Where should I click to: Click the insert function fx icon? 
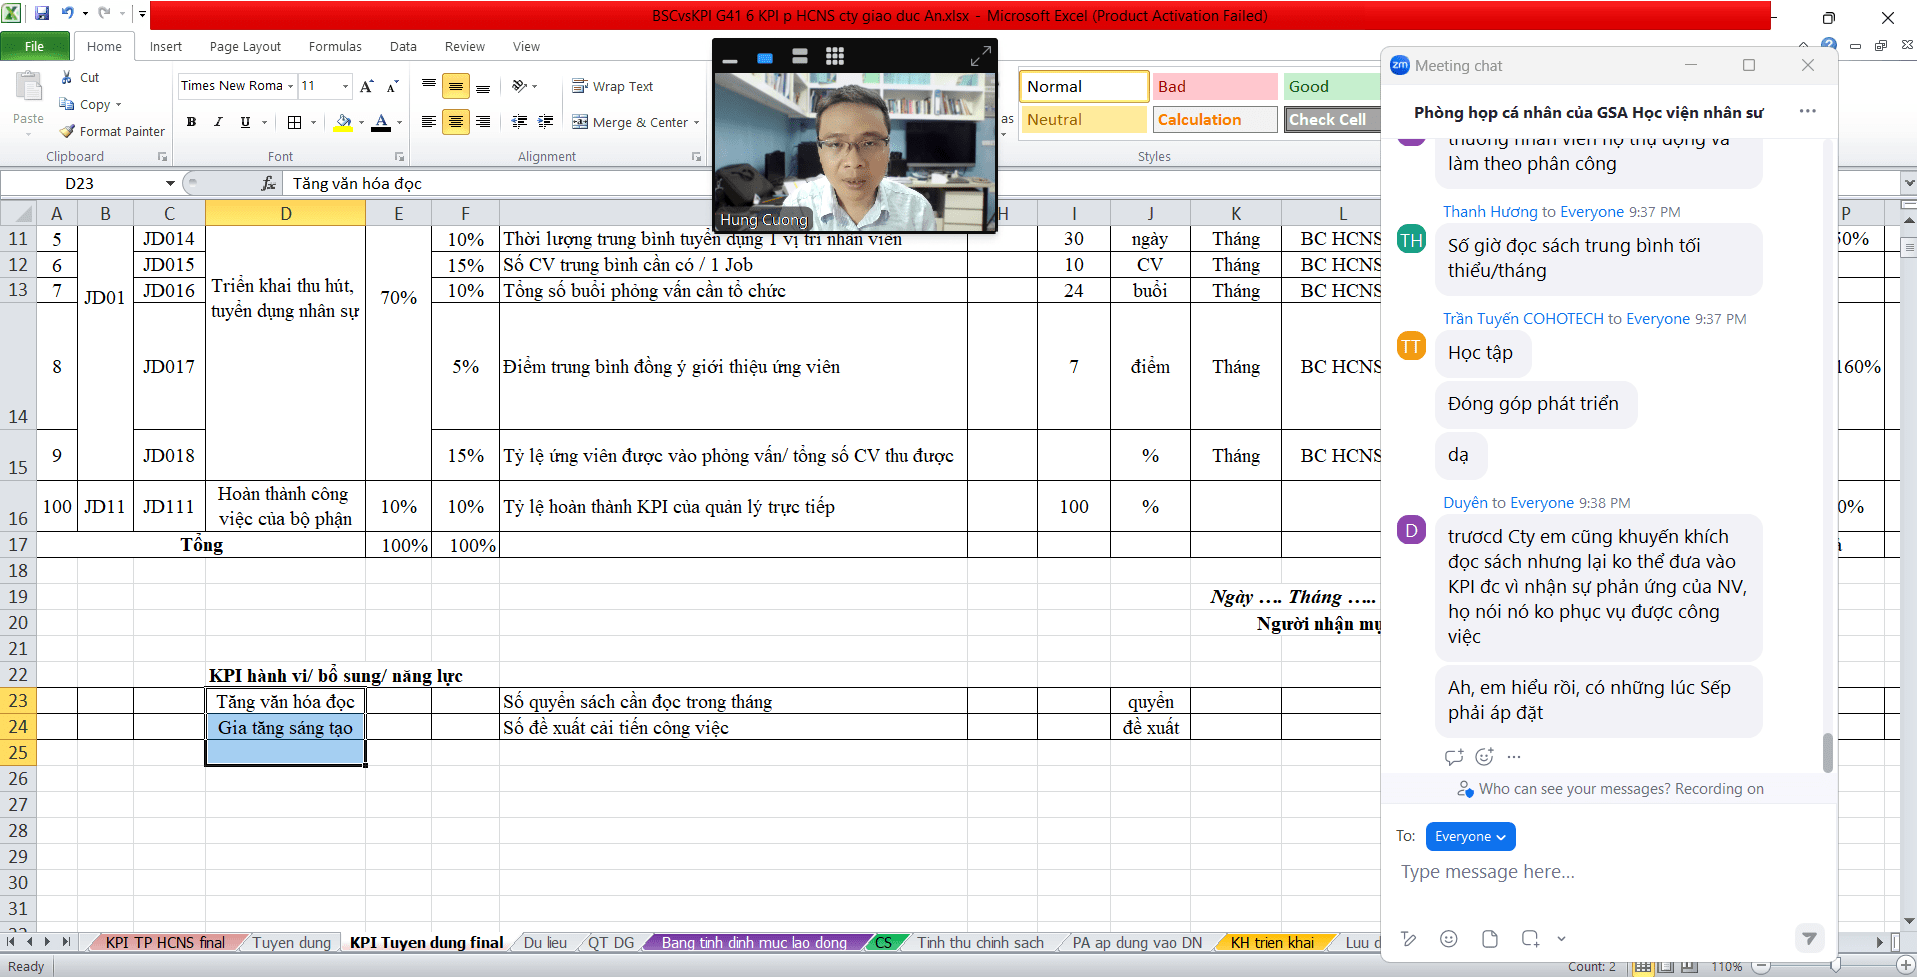tap(268, 183)
